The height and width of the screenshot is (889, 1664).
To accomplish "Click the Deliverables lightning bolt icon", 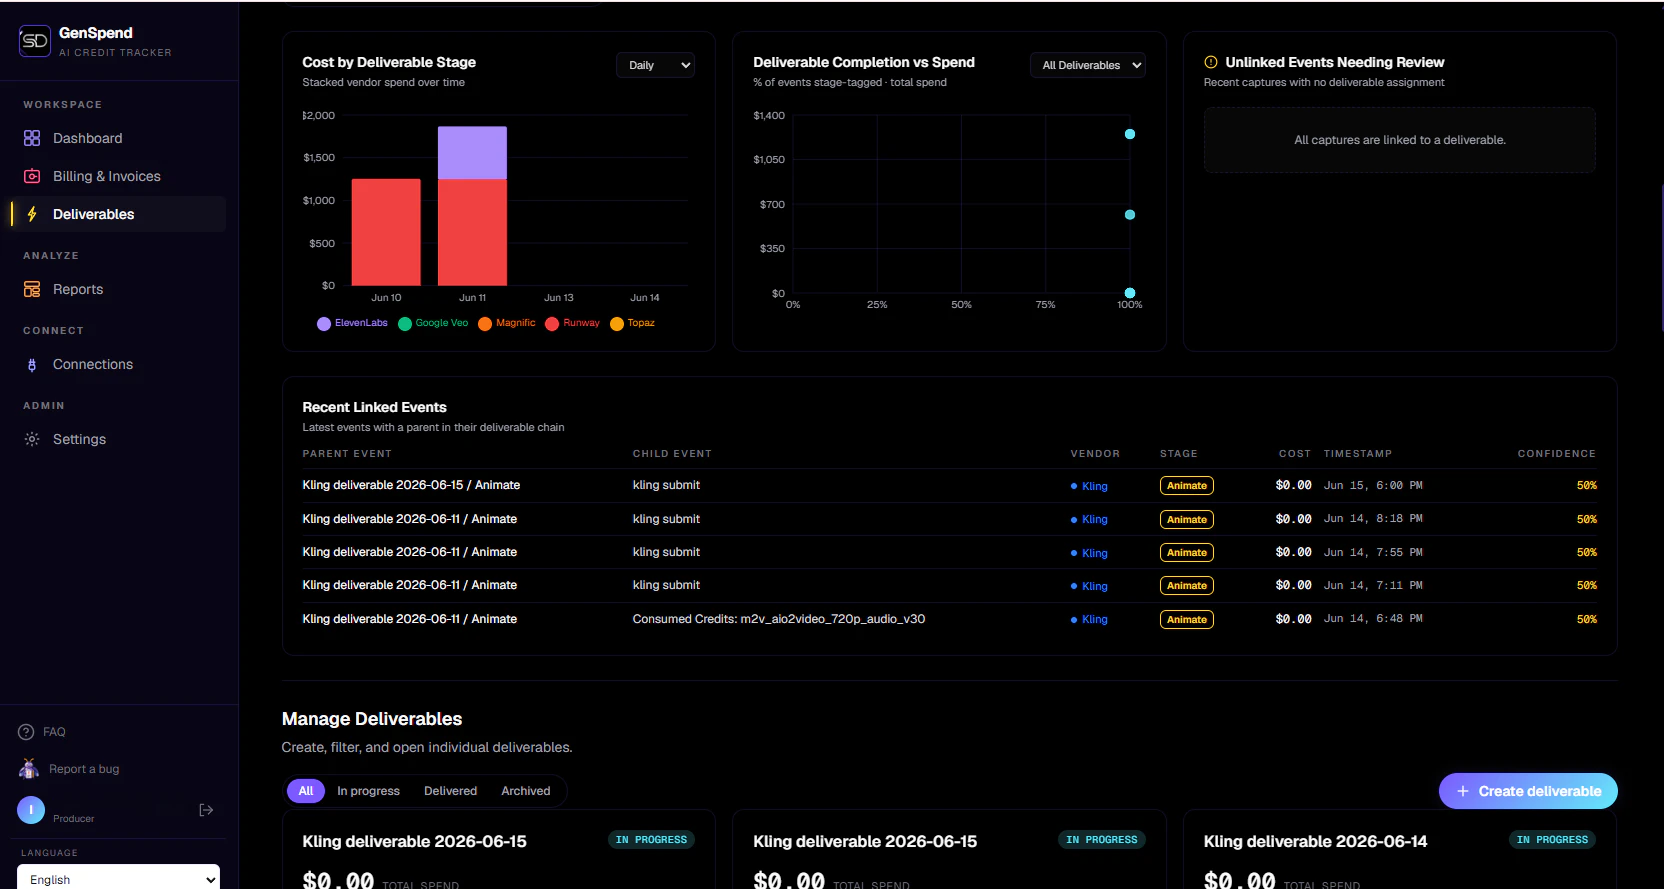I will (x=32, y=214).
